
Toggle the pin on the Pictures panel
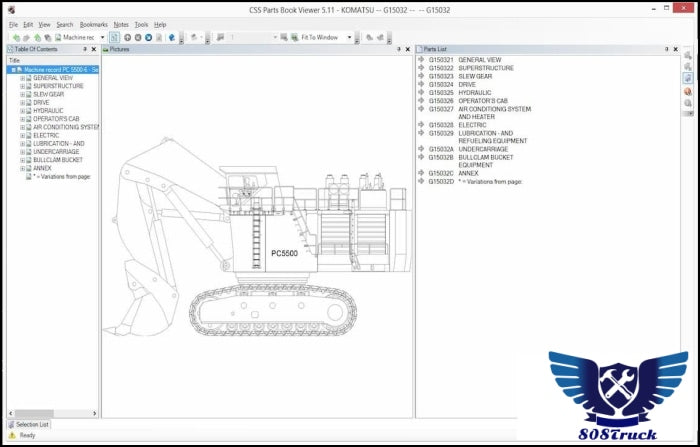[x=398, y=48]
